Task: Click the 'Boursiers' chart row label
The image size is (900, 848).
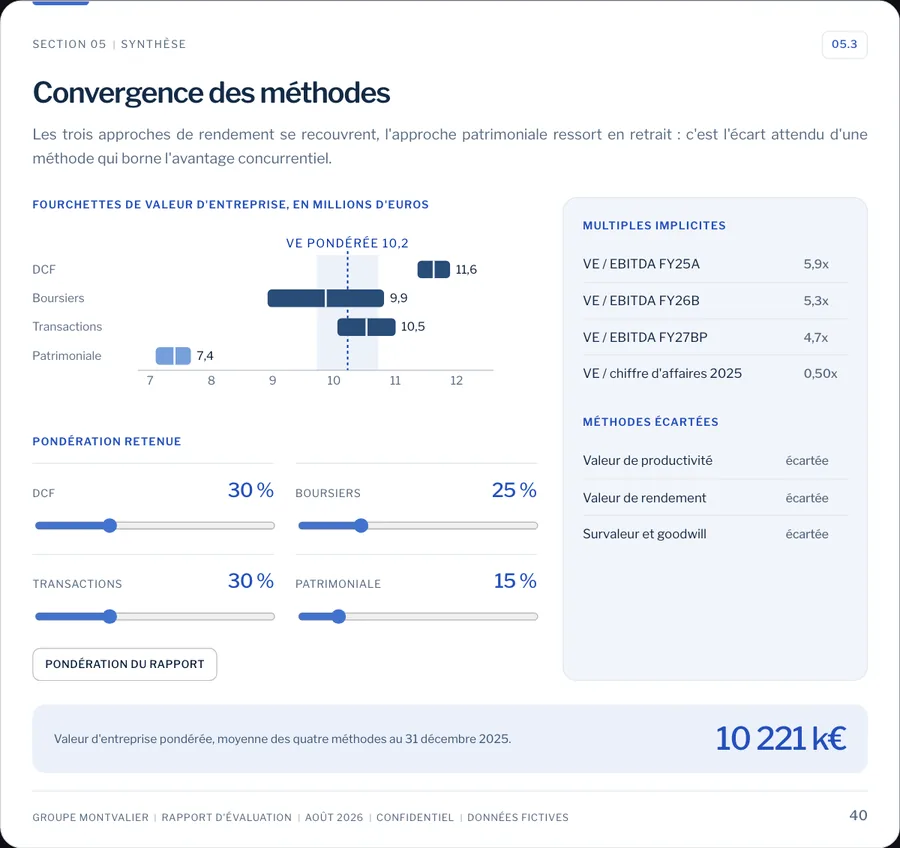Action: tap(58, 298)
